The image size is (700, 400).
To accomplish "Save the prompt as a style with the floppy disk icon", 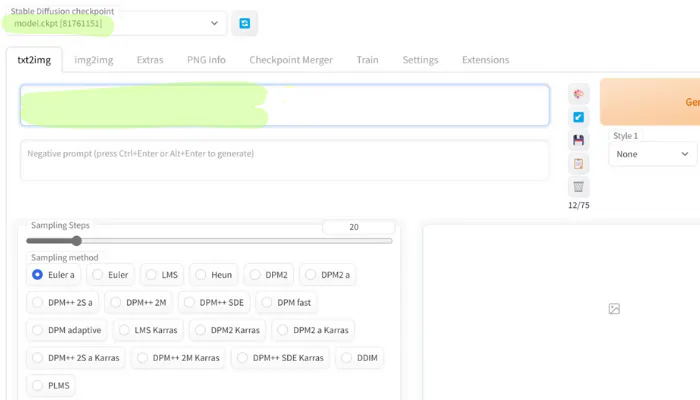I will 579,140.
